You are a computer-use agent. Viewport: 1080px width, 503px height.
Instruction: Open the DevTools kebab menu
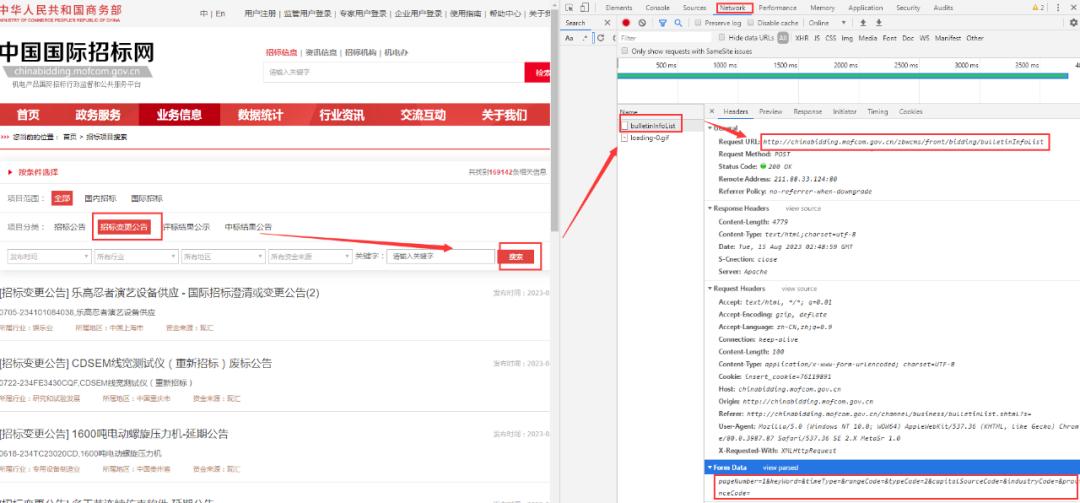point(1058,8)
